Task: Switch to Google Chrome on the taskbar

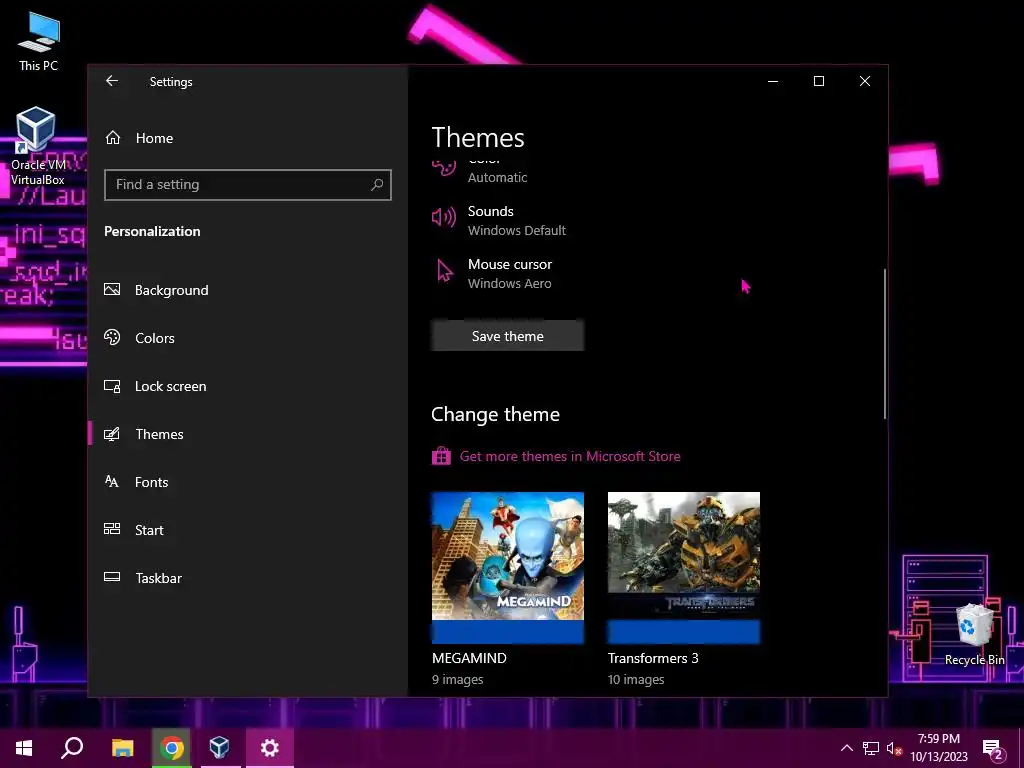Action: pos(172,748)
